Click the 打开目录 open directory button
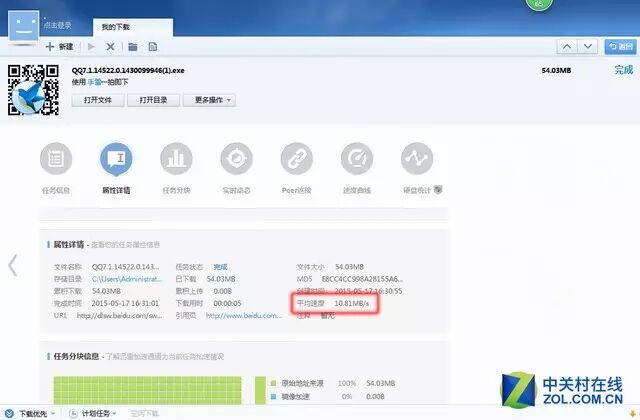The width and height of the screenshot is (640, 420). [153, 100]
